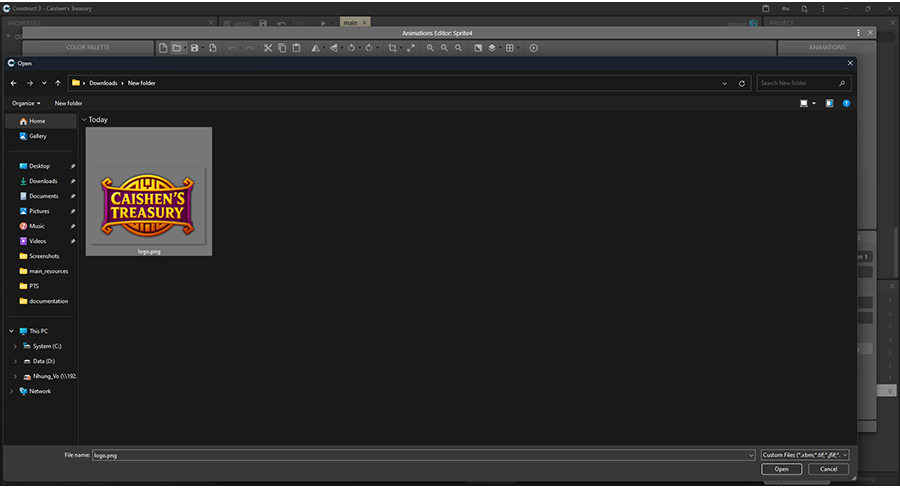Select the logo.png thumbnail

pyautogui.click(x=148, y=191)
